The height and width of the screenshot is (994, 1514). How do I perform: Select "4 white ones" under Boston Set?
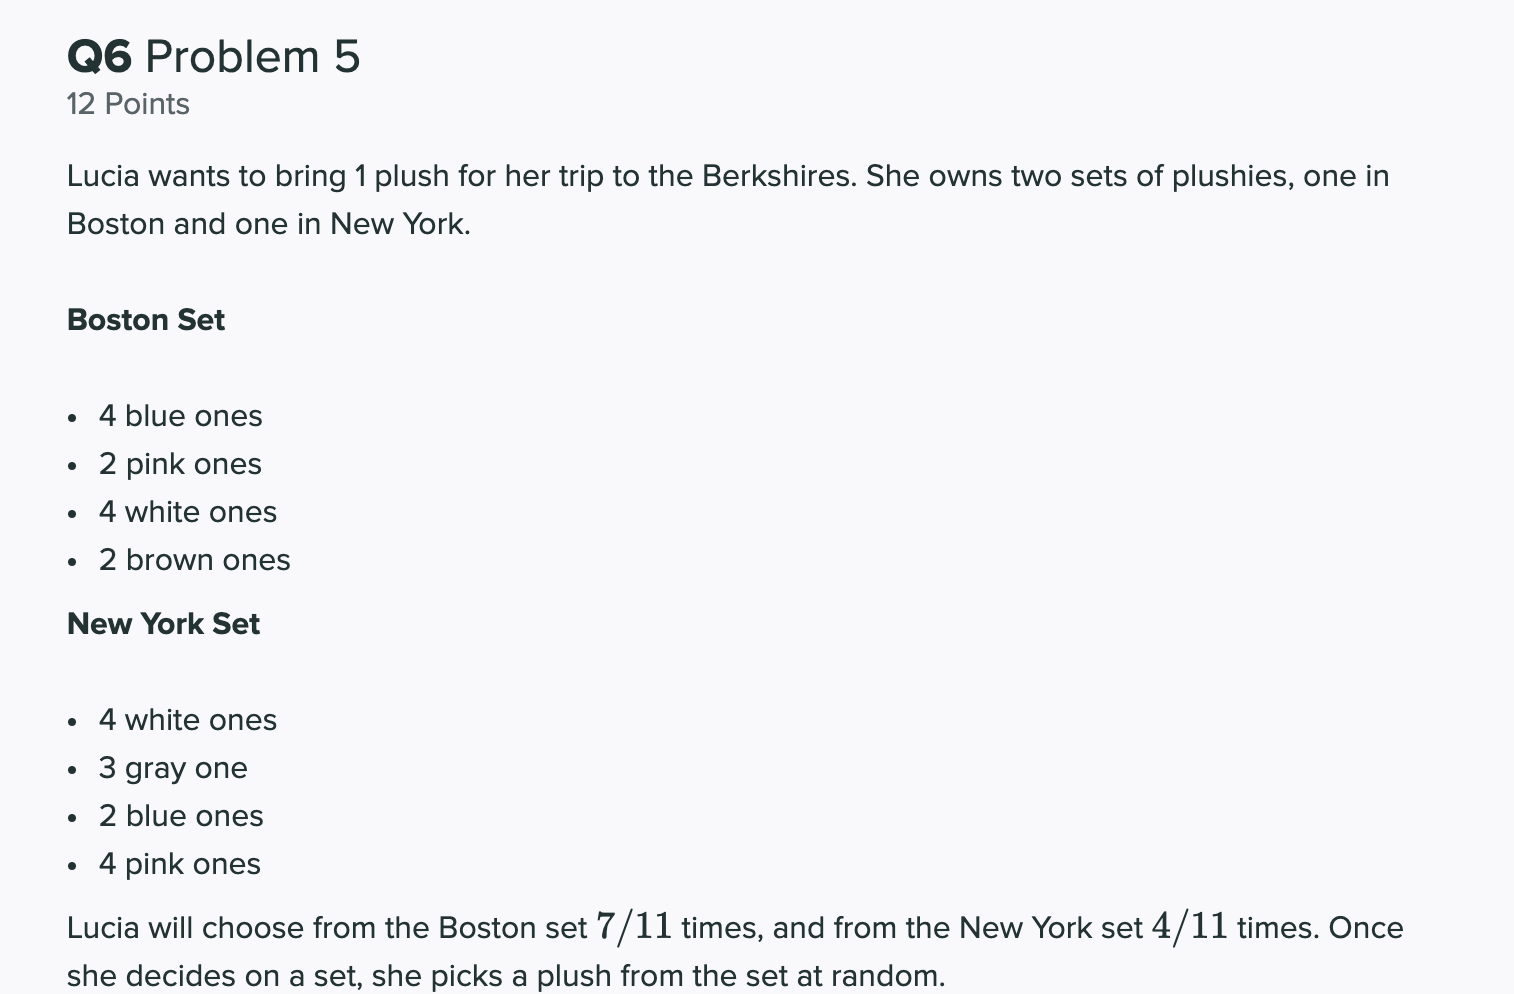pos(188,512)
